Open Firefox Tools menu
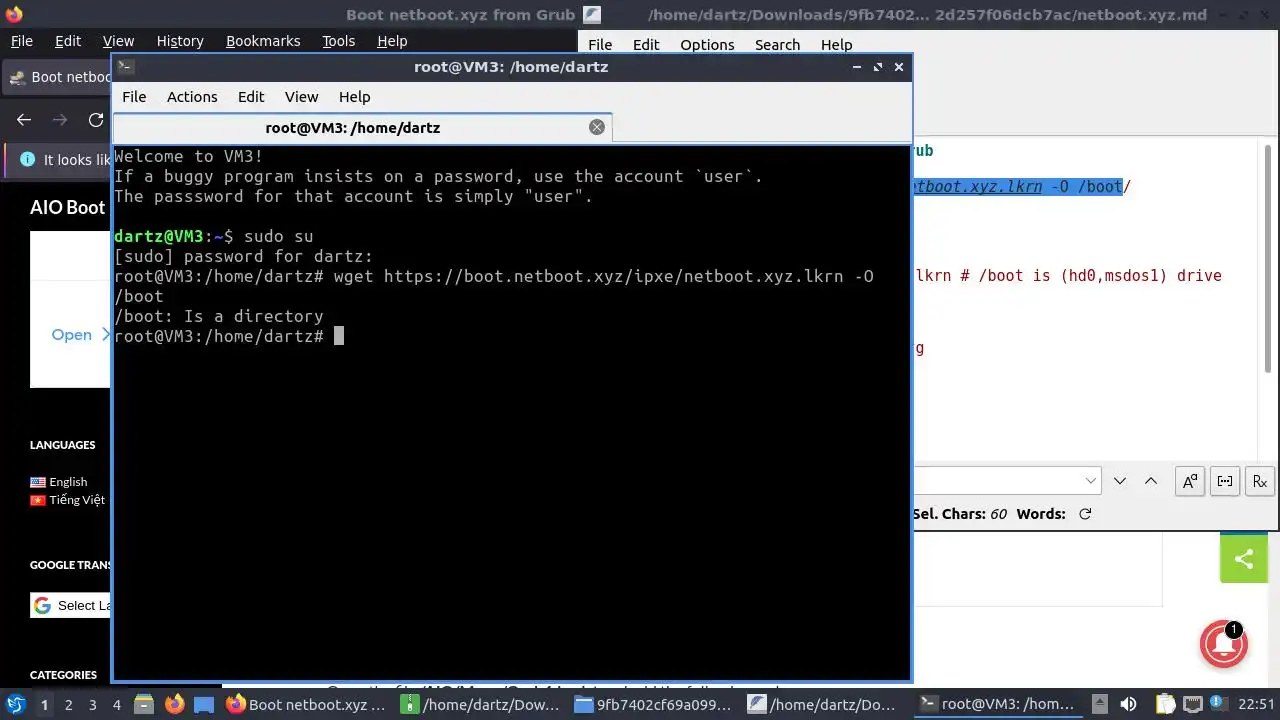The width and height of the screenshot is (1280, 720). (338, 41)
